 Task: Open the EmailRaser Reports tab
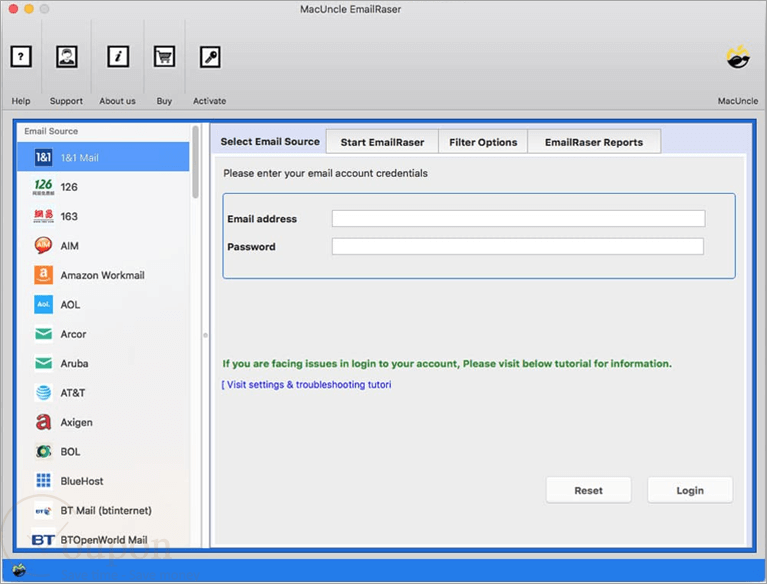[x=594, y=142]
